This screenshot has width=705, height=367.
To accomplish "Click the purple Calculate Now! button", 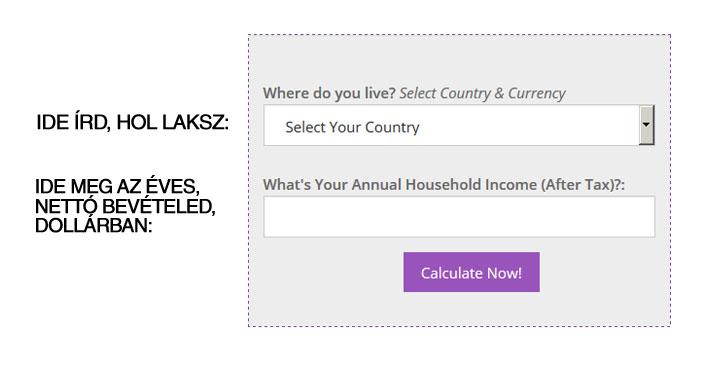I will coord(471,272).
